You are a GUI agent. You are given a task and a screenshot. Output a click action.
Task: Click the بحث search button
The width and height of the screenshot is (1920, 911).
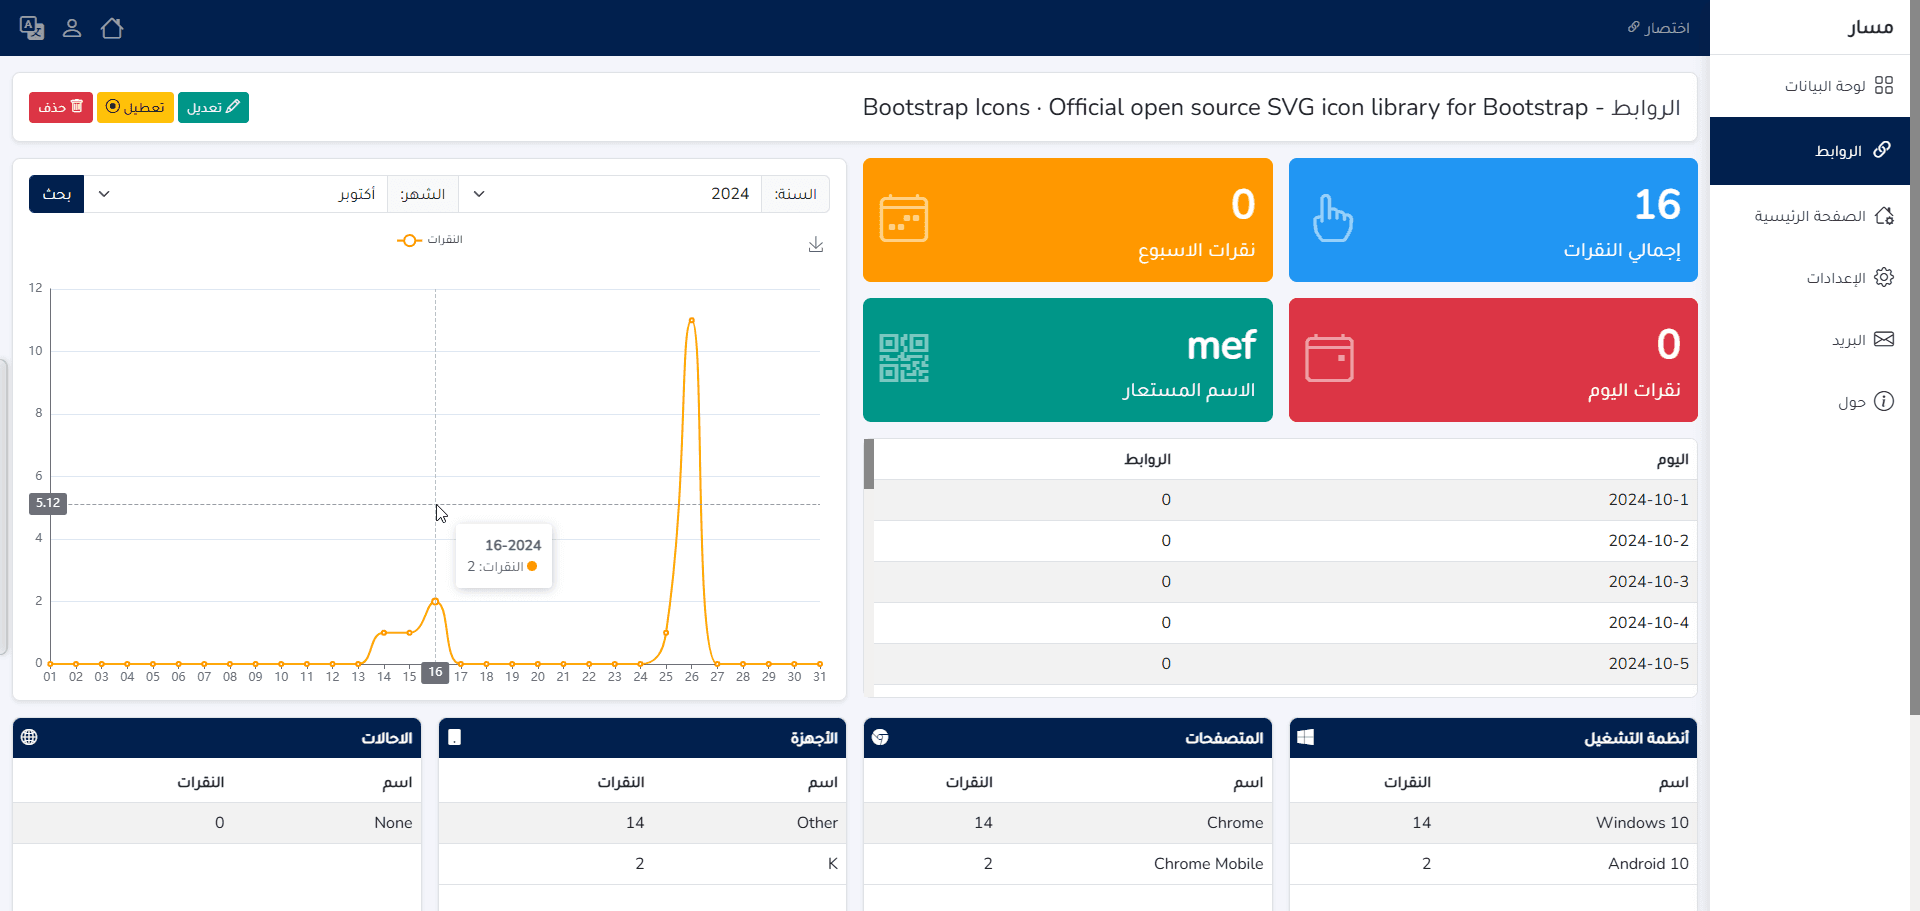57,194
